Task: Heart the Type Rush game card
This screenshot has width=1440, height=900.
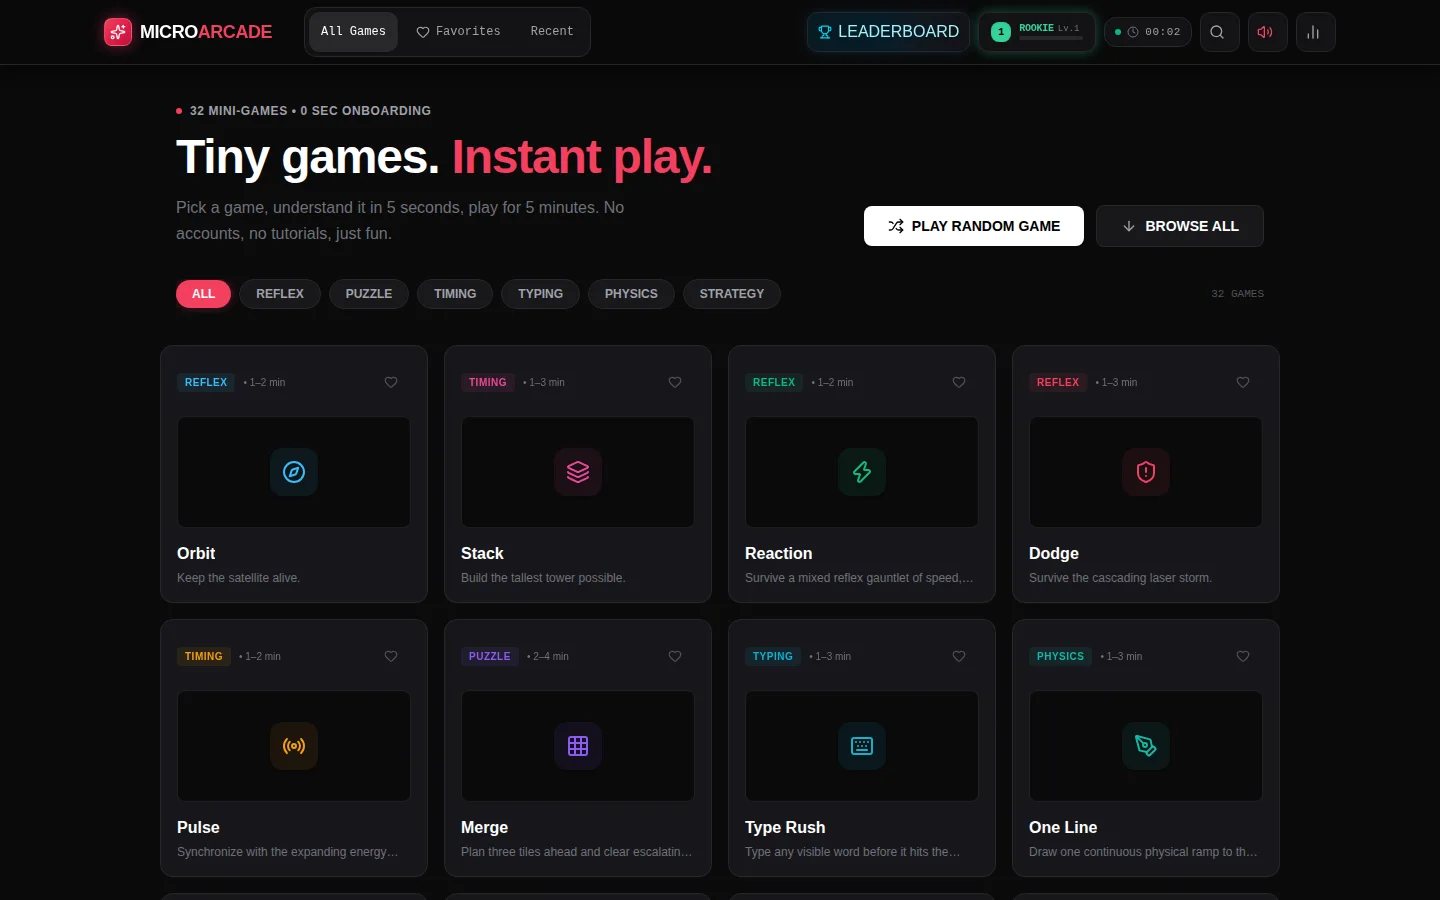Action: point(959,656)
